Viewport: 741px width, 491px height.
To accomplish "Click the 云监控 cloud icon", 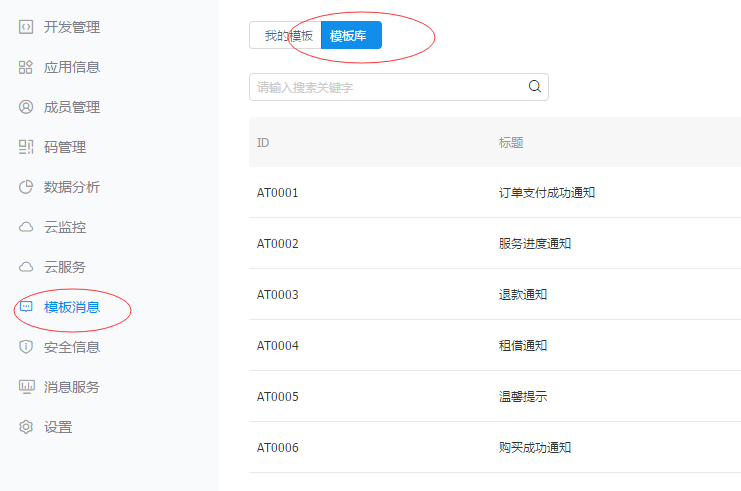I will [26, 227].
